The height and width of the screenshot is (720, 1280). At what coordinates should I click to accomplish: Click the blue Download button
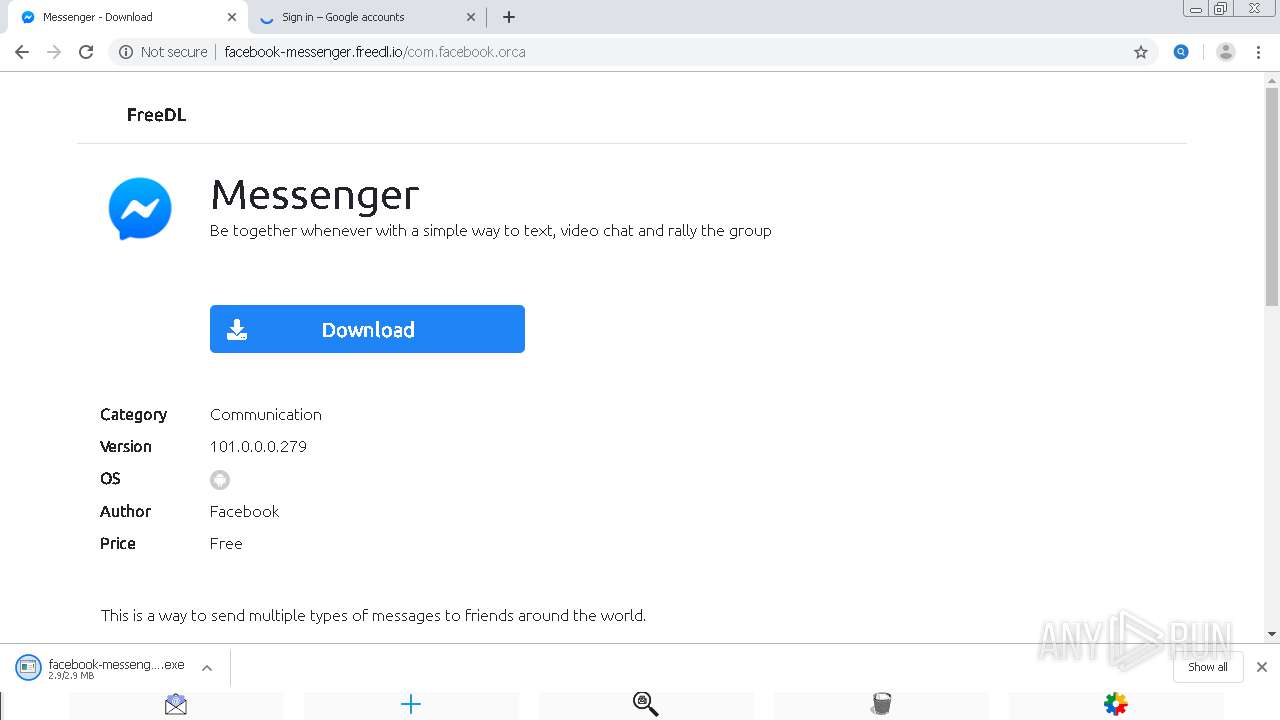pos(367,329)
